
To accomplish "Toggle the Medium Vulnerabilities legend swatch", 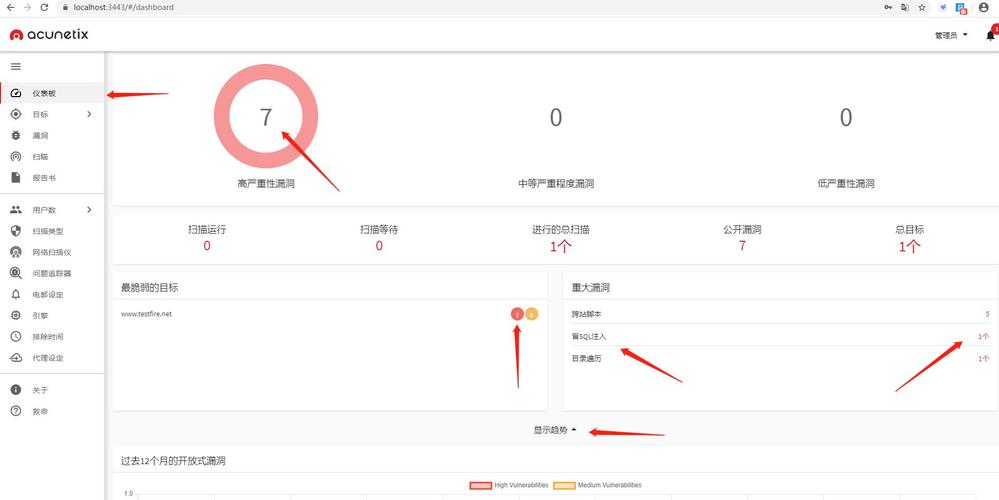I will click(564, 485).
